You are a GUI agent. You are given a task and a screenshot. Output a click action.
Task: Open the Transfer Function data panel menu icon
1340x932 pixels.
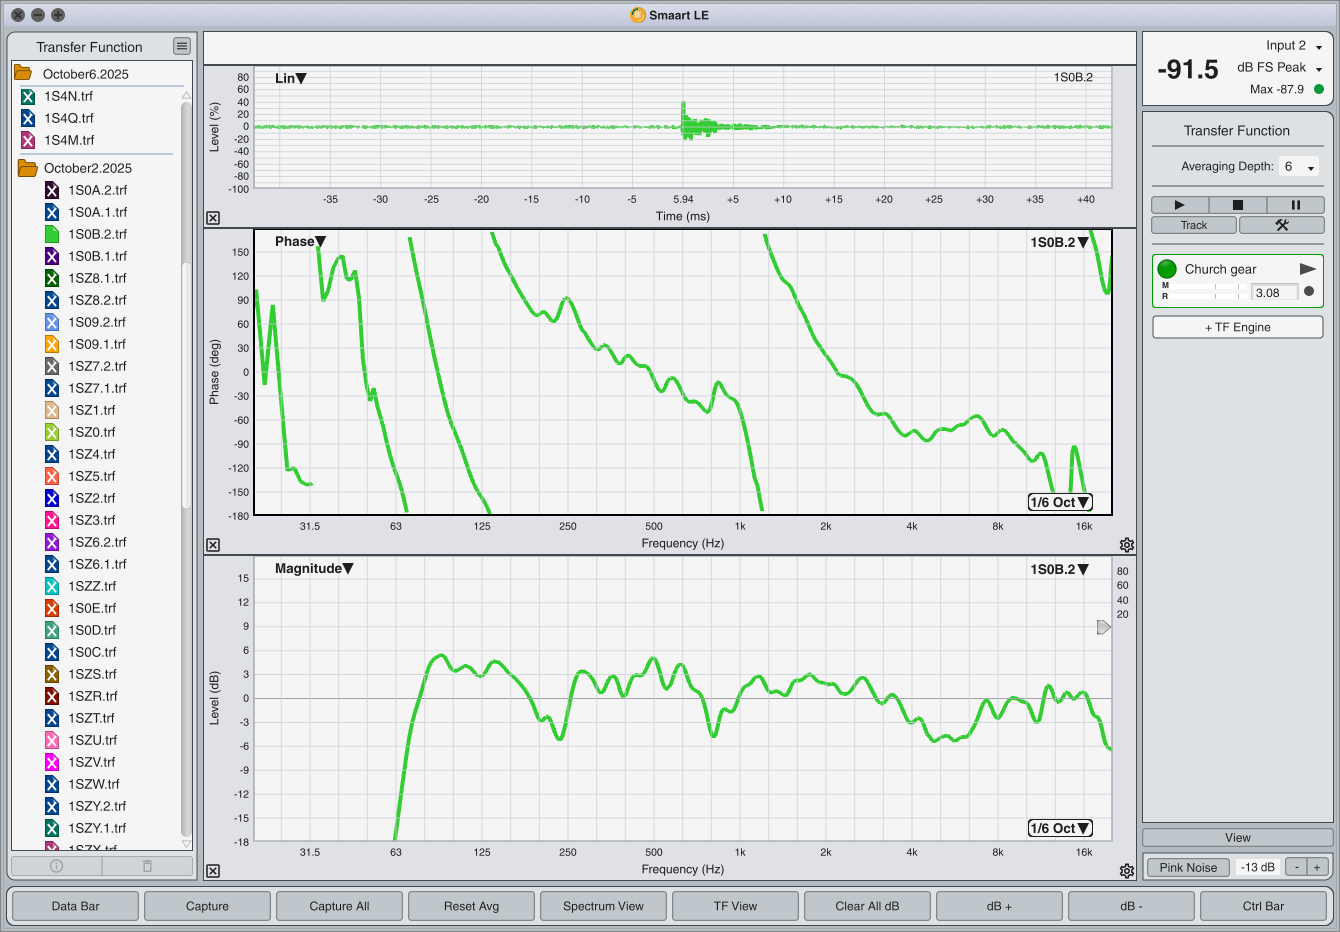181,46
